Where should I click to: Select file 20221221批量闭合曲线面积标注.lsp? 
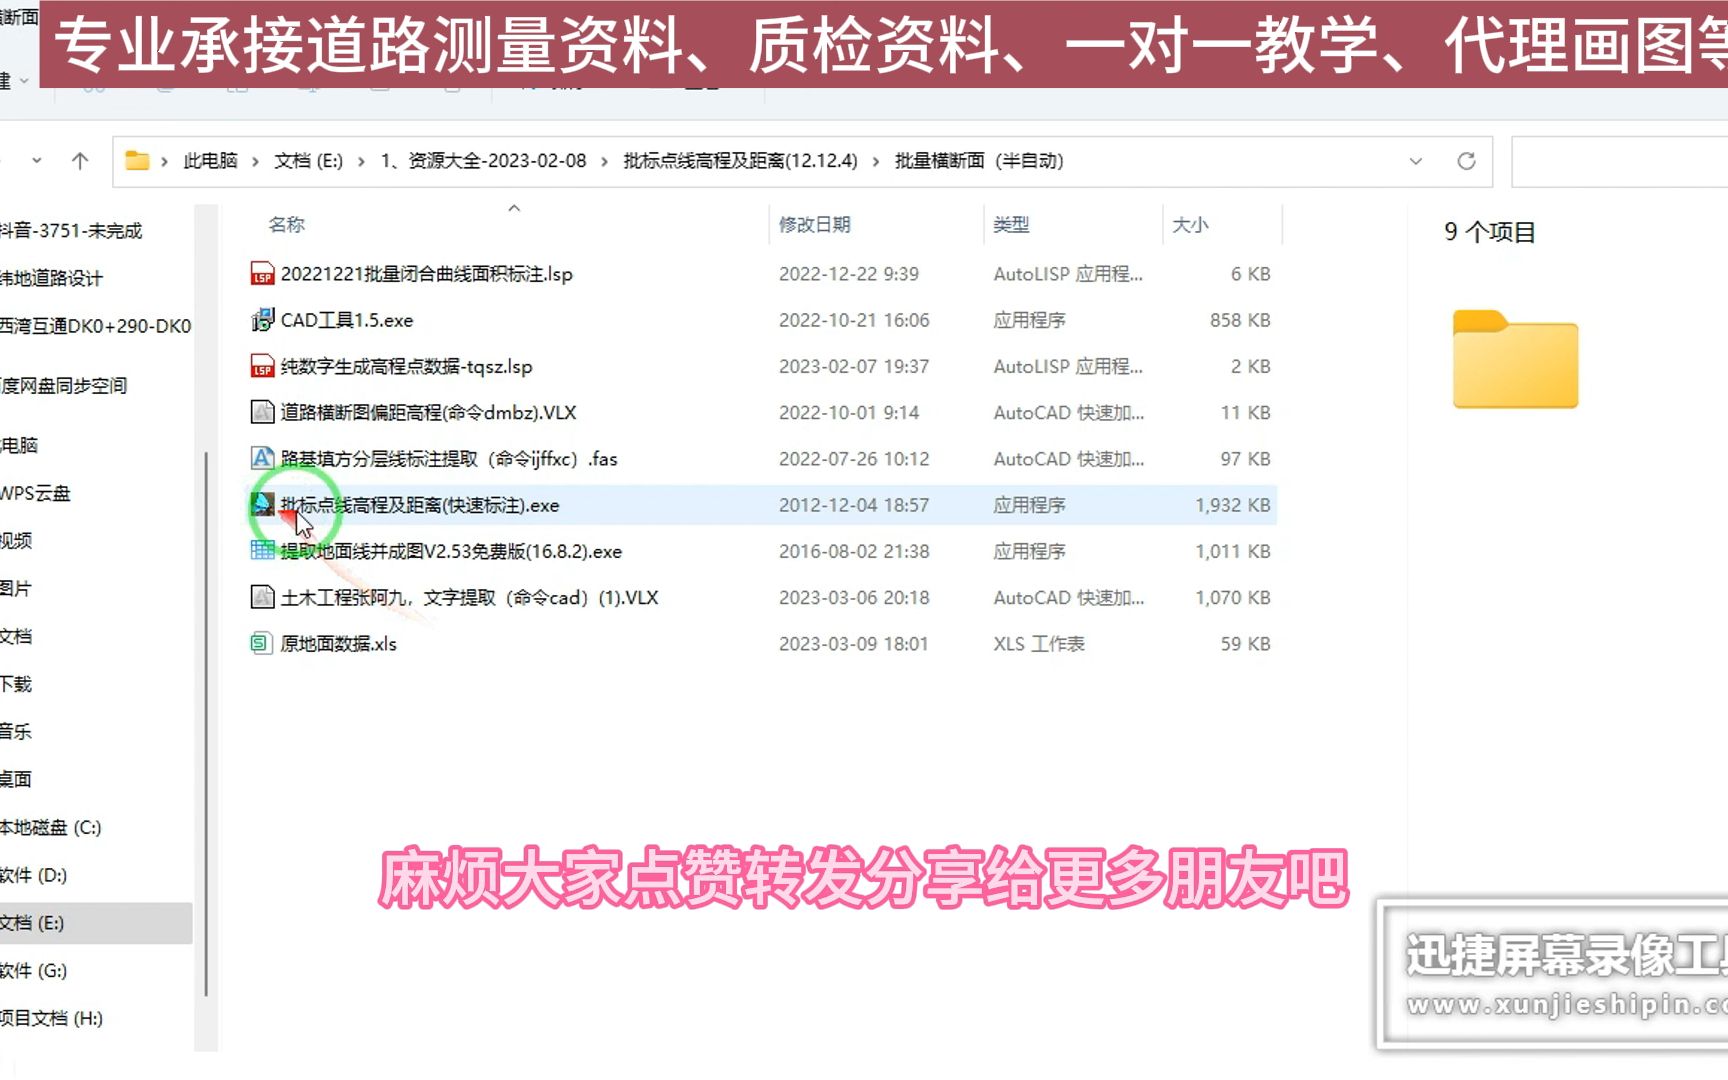[x=427, y=274]
